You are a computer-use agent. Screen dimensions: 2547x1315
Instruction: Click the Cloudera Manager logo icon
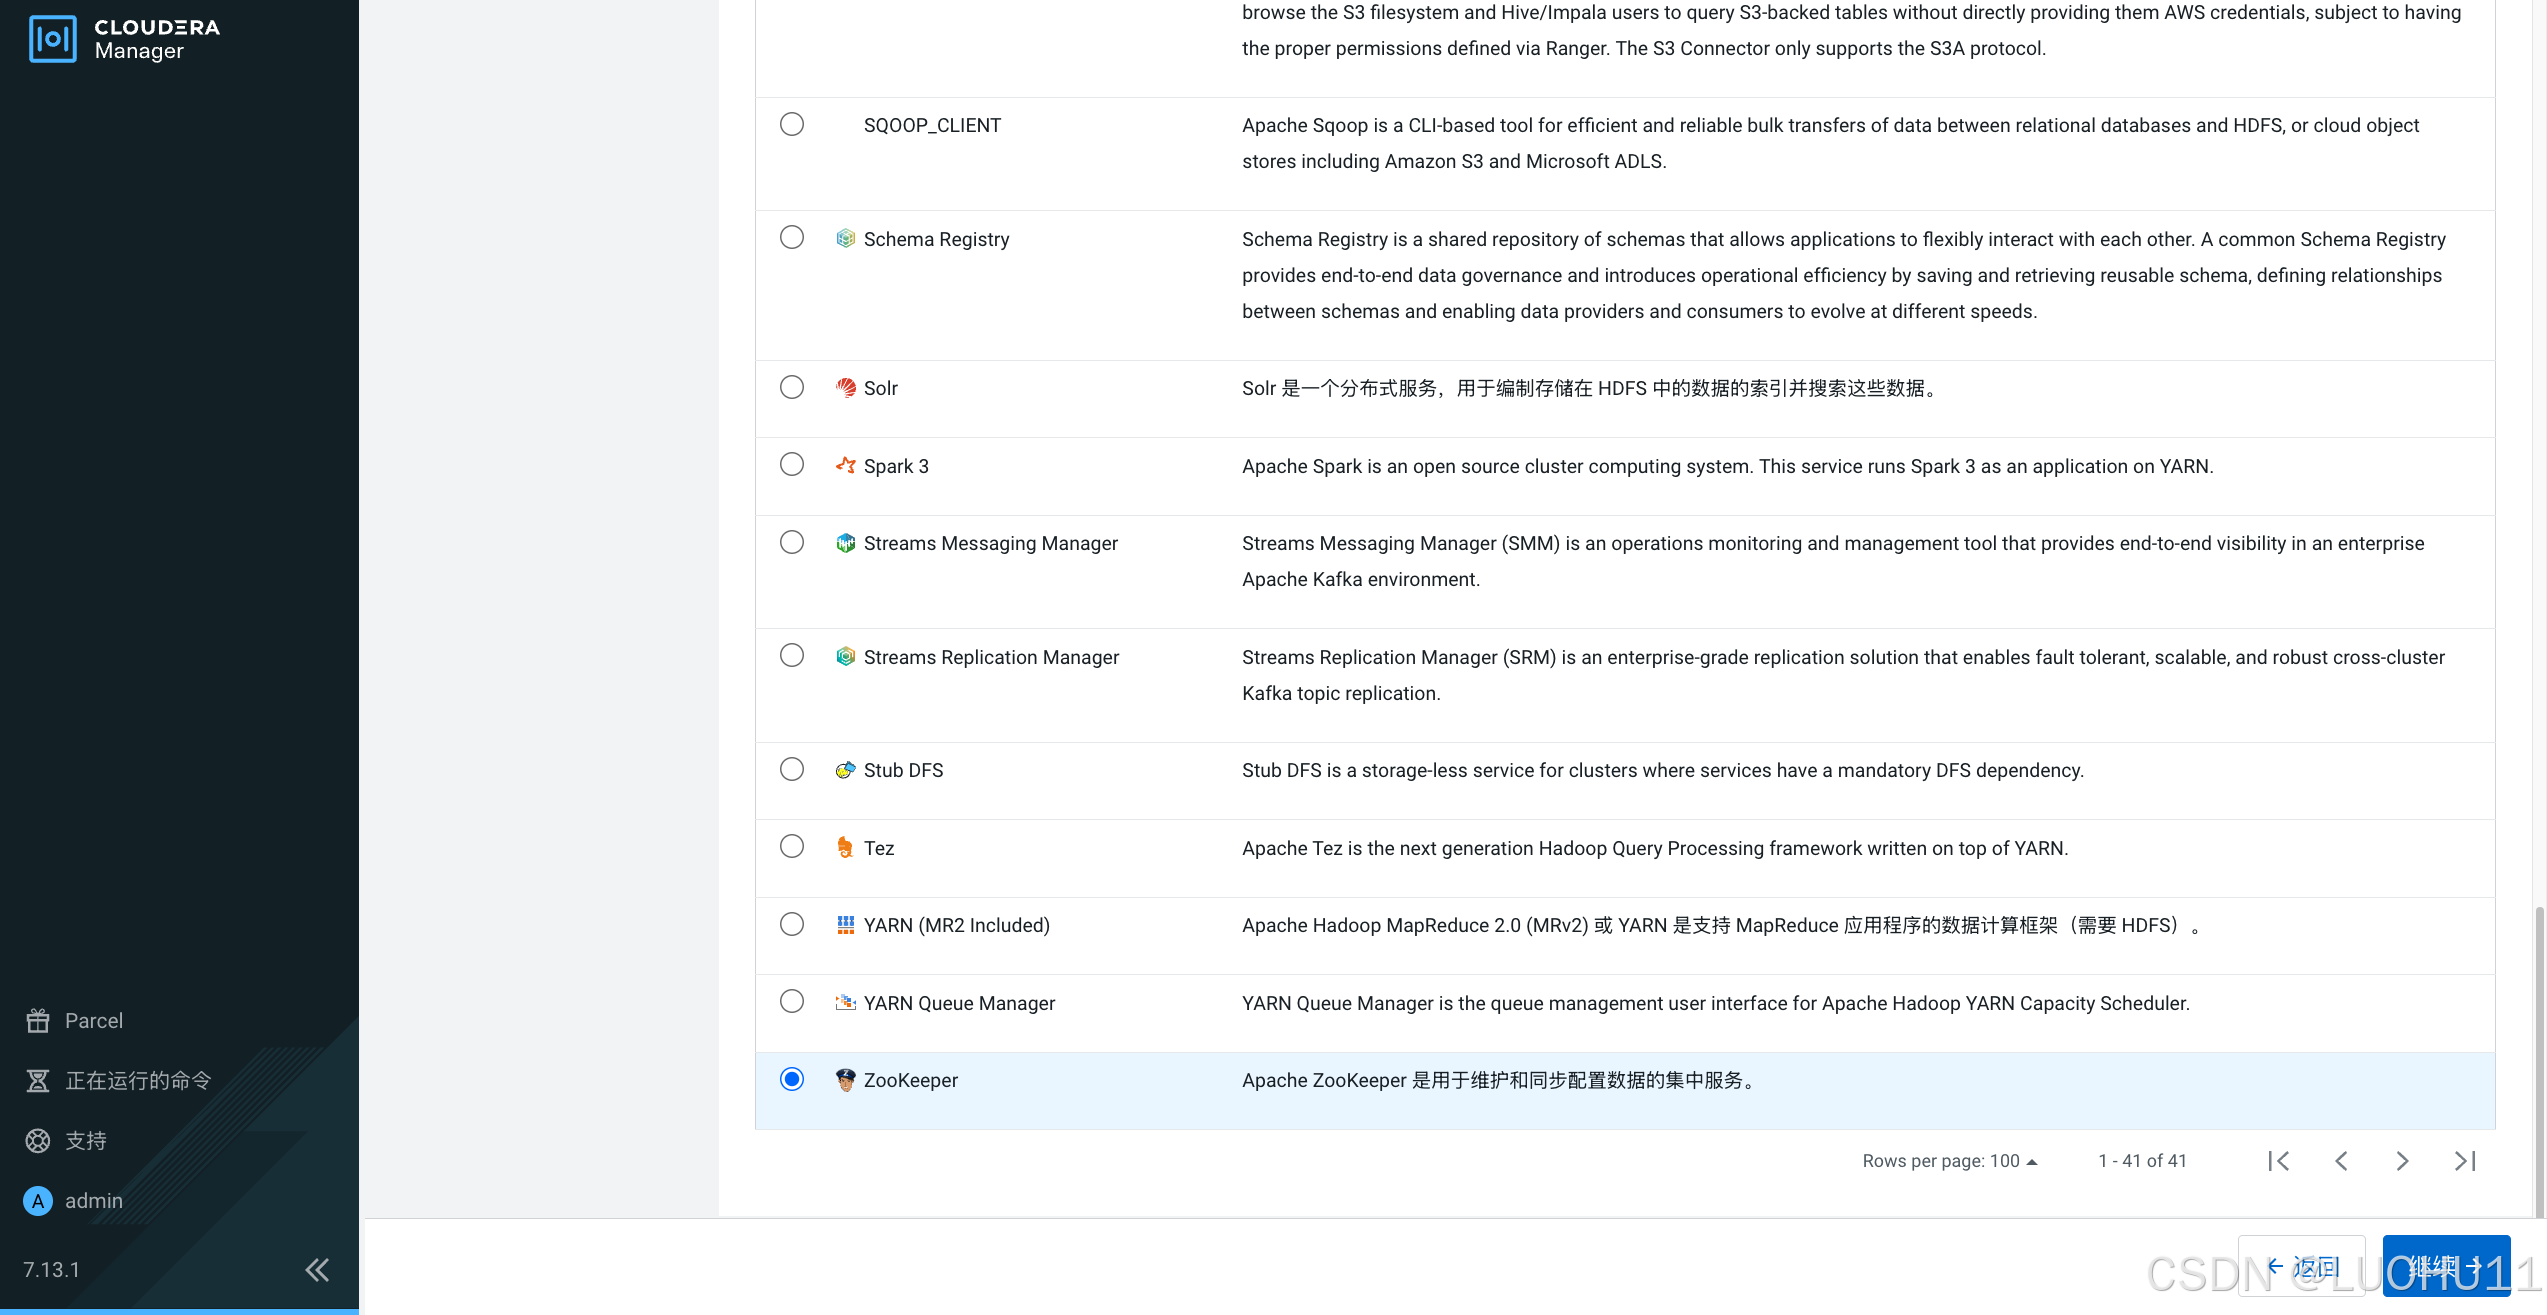pyautogui.click(x=53, y=39)
